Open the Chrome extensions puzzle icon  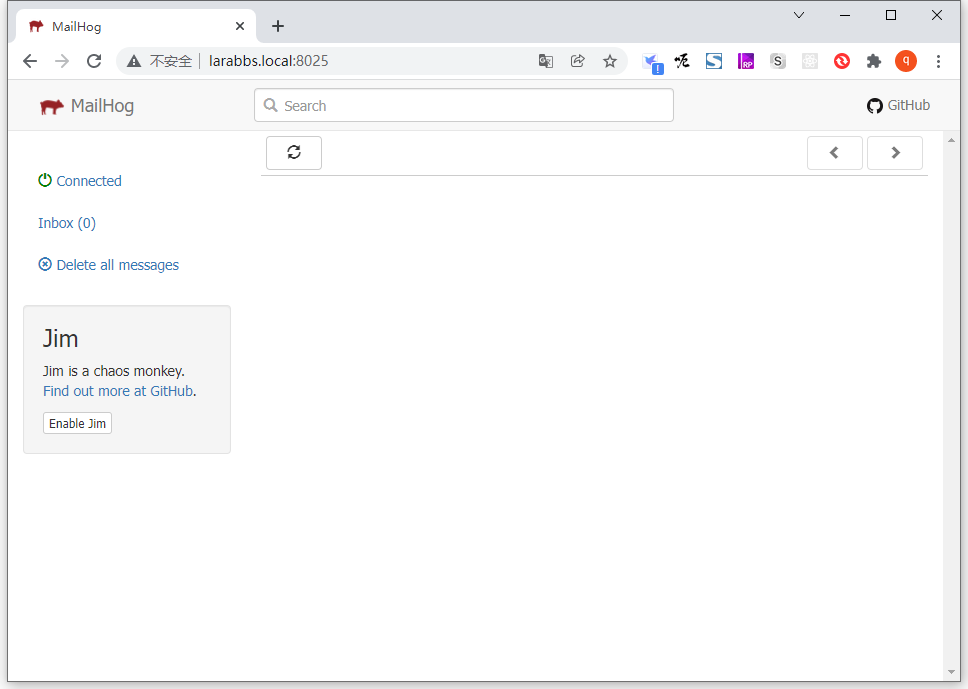[x=874, y=61]
